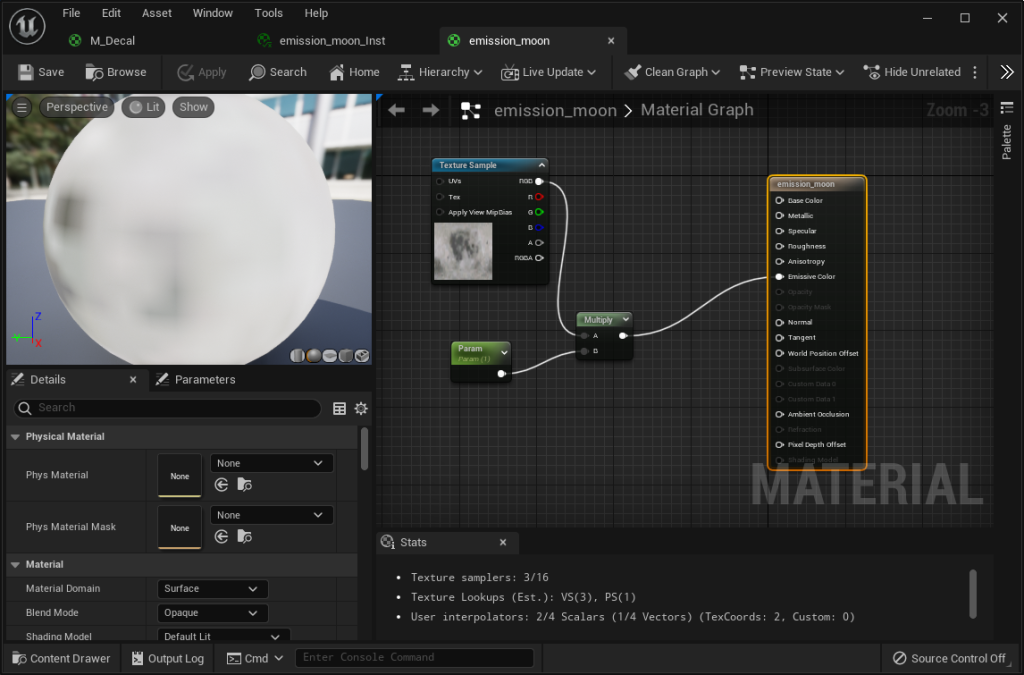Switch to emission_moon_Inst tab
The width and height of the screenshot is (1024, 675).
click(x=322, y=40)
